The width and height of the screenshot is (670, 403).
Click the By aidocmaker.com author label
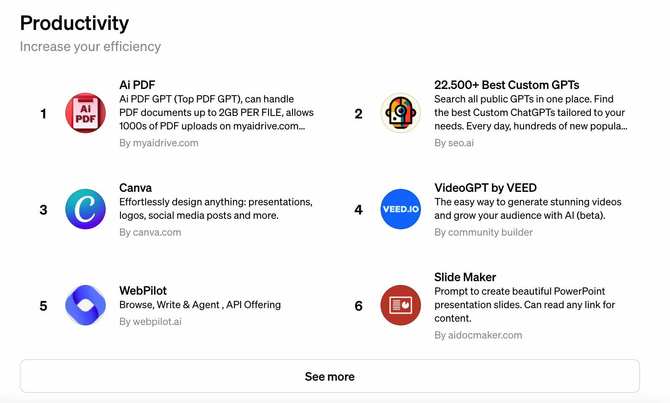click(x=478, y=335)
